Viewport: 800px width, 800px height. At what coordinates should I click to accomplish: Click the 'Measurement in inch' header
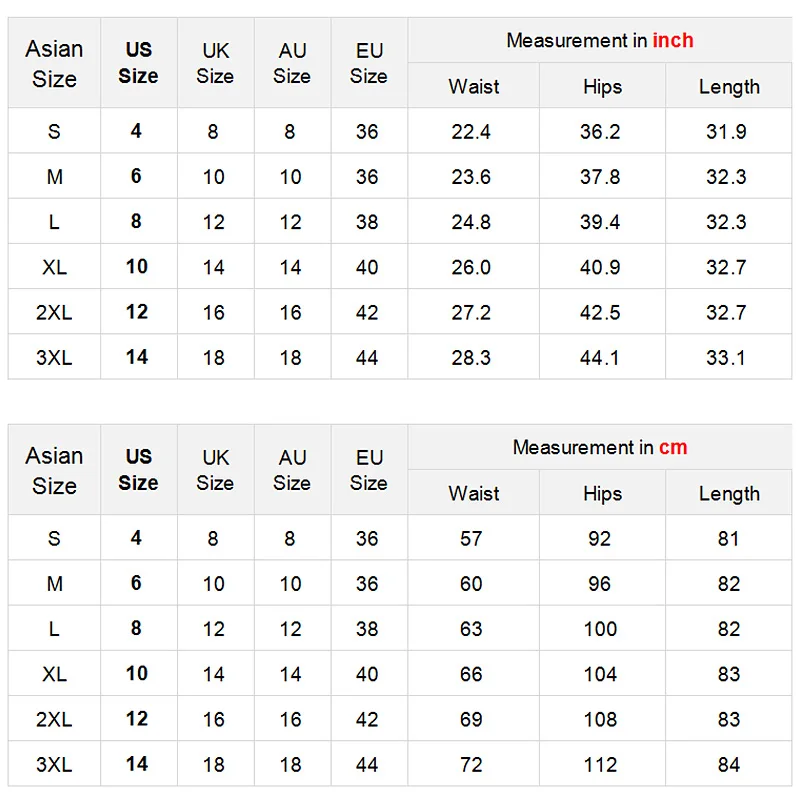click(599, 41)
